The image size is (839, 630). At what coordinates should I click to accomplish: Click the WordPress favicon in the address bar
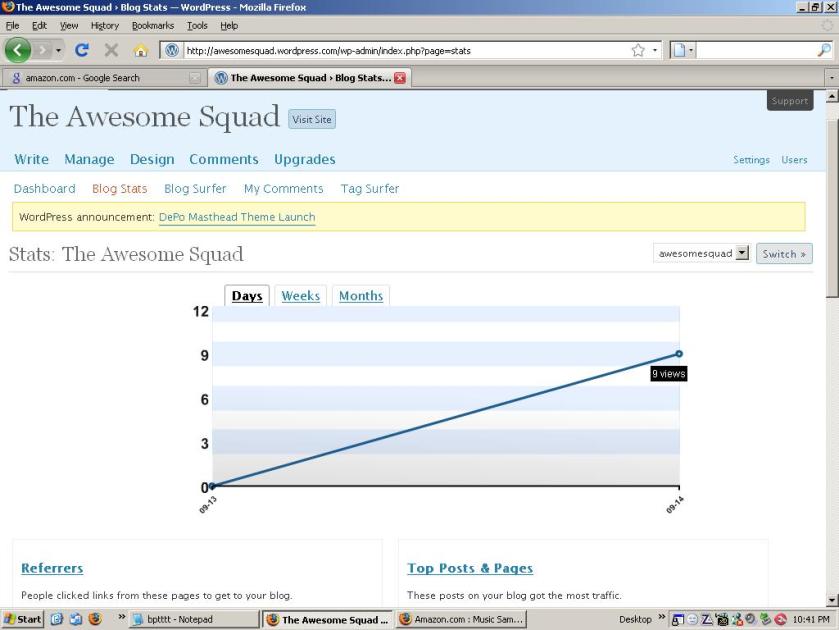coord(171,50)
